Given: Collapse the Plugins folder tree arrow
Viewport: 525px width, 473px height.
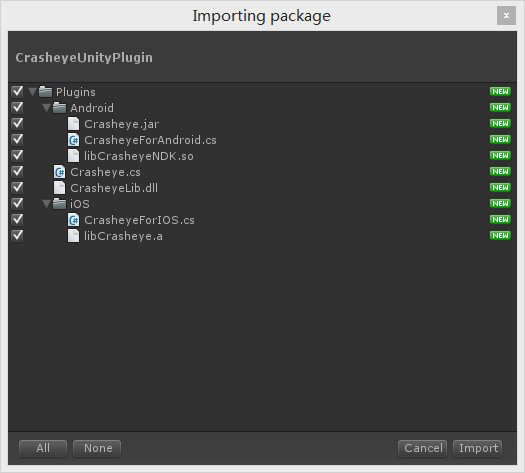Looking at the screenshot, I should [32, 92].
